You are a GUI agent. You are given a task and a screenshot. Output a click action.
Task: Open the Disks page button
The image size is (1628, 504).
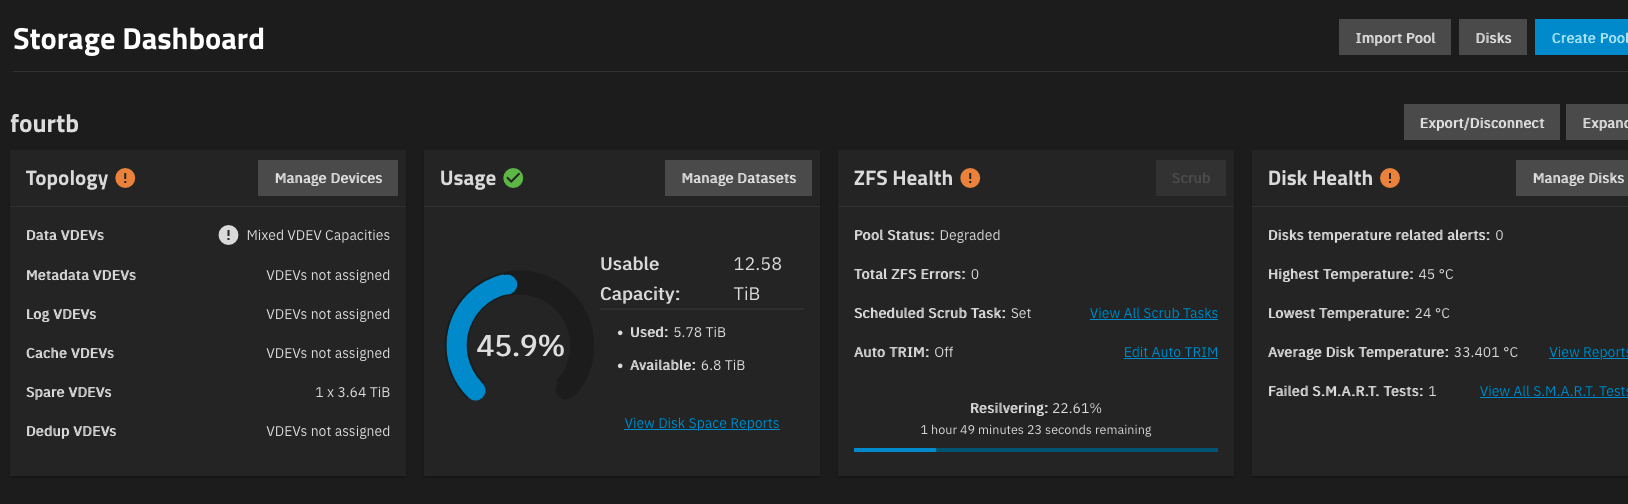[x=1493, y=38]
